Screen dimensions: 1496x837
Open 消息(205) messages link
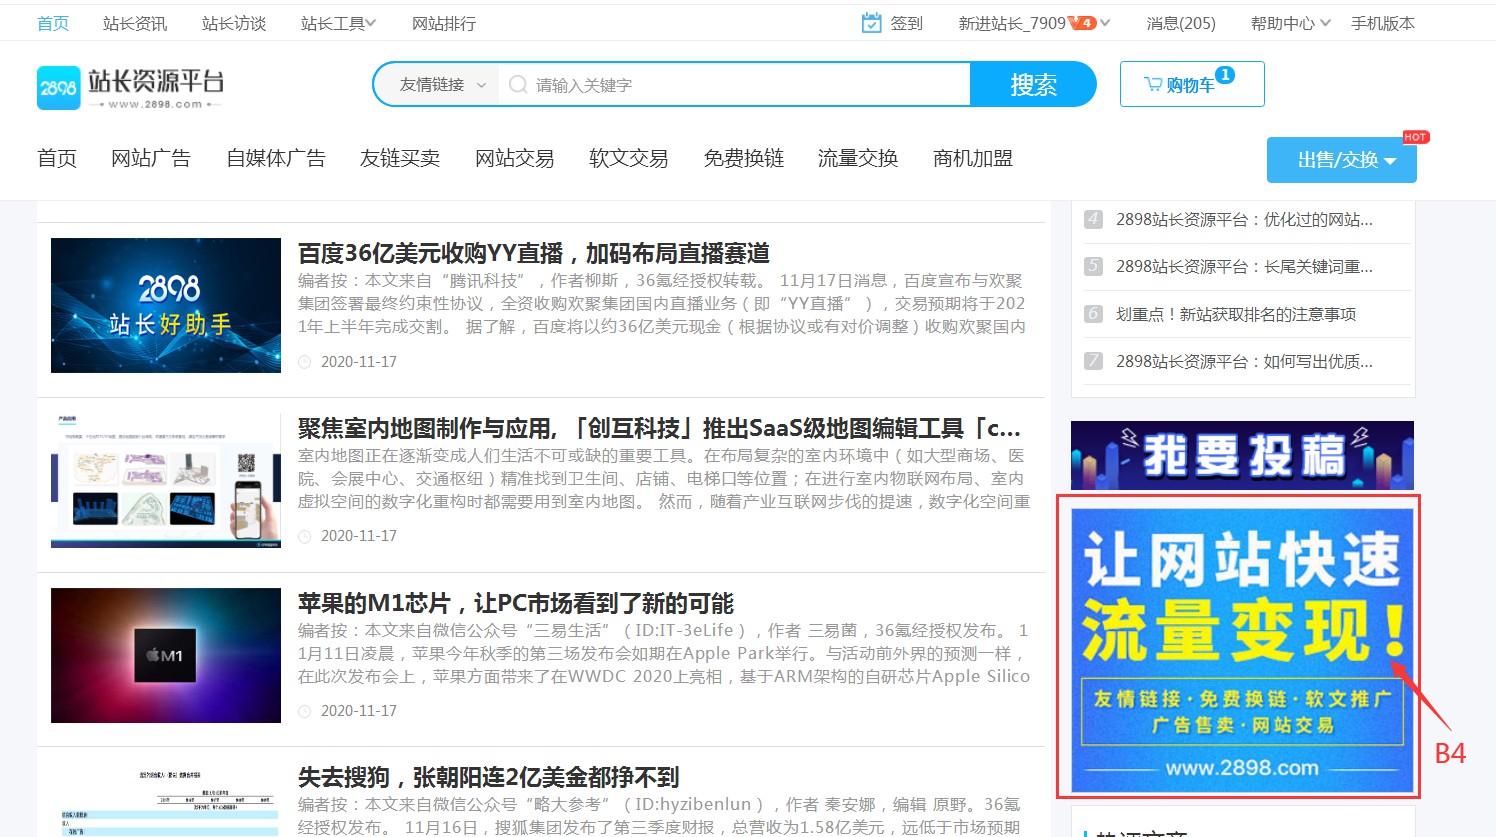coord(1181,23)
